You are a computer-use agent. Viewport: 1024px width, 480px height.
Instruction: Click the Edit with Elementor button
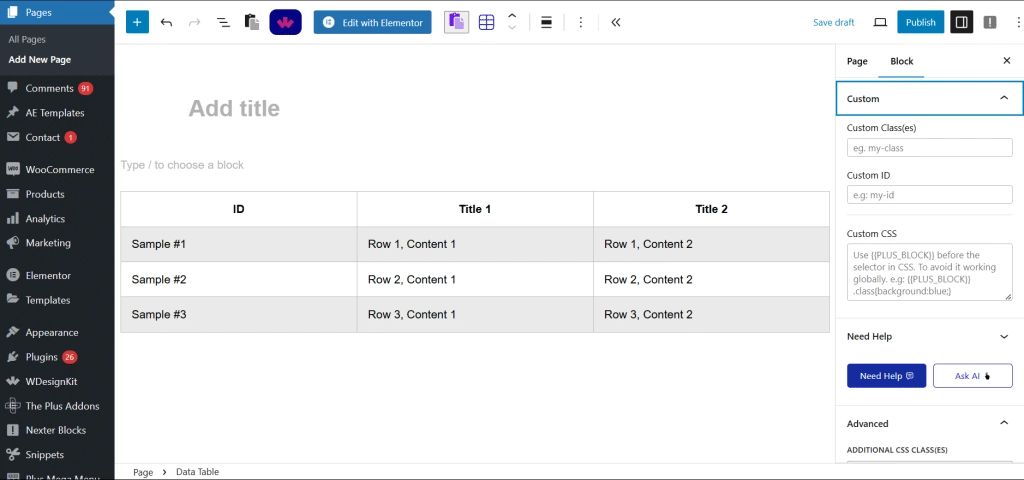(x=372, y=22)
